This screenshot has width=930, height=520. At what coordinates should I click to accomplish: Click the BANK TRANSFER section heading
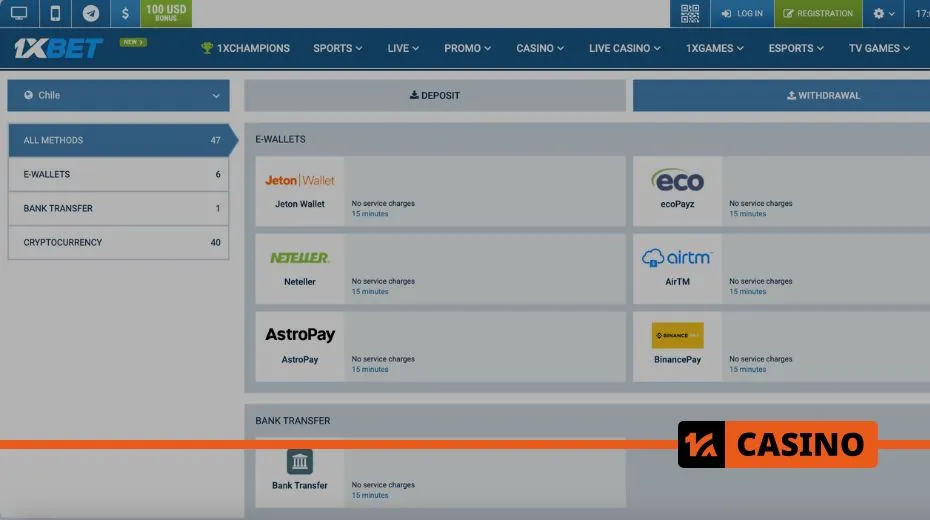pos(292,420)
